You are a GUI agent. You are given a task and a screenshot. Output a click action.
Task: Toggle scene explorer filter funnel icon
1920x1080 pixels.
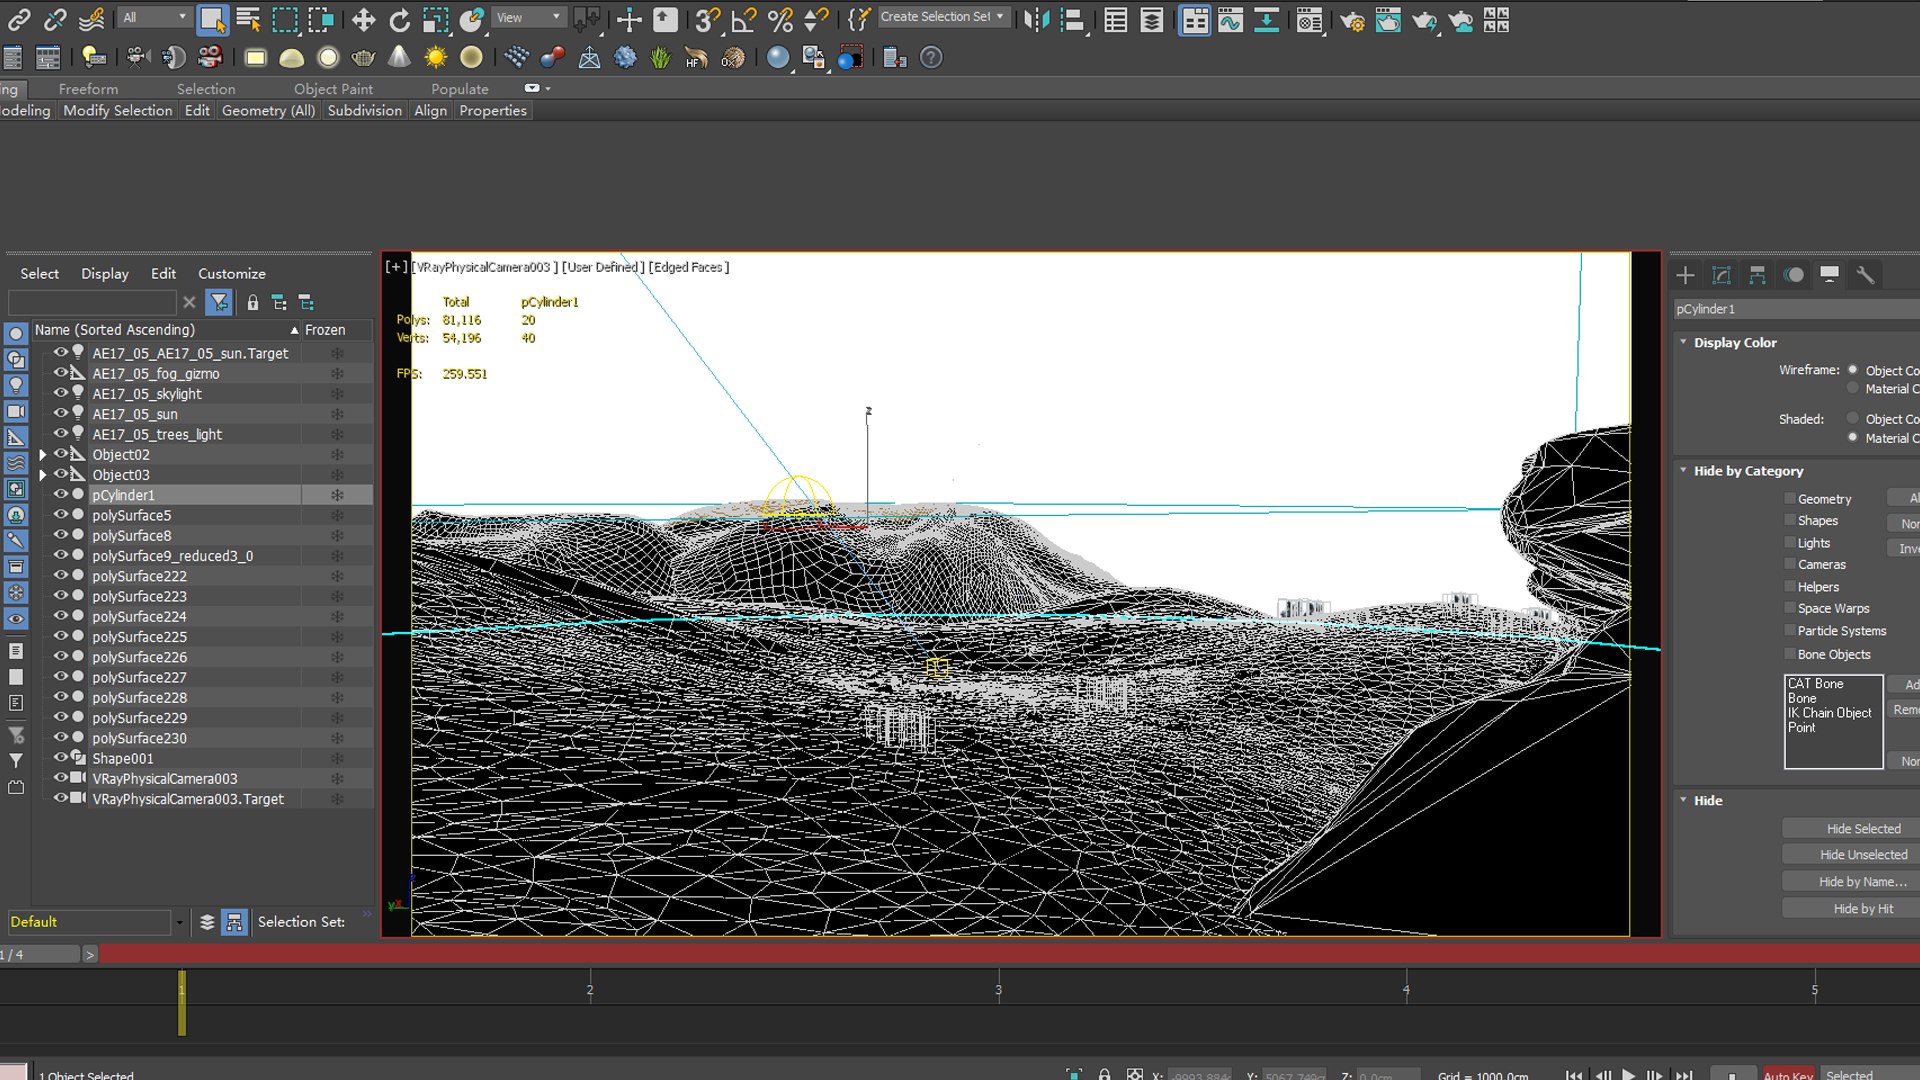219,302
